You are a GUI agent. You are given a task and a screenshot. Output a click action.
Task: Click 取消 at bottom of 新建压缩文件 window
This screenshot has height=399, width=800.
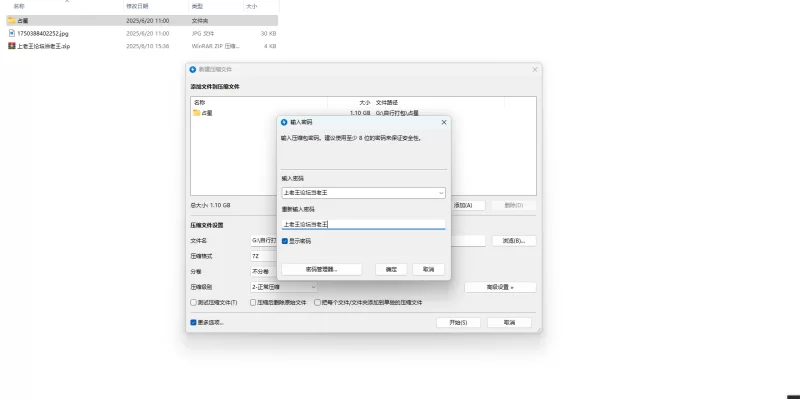click(509, 322)
